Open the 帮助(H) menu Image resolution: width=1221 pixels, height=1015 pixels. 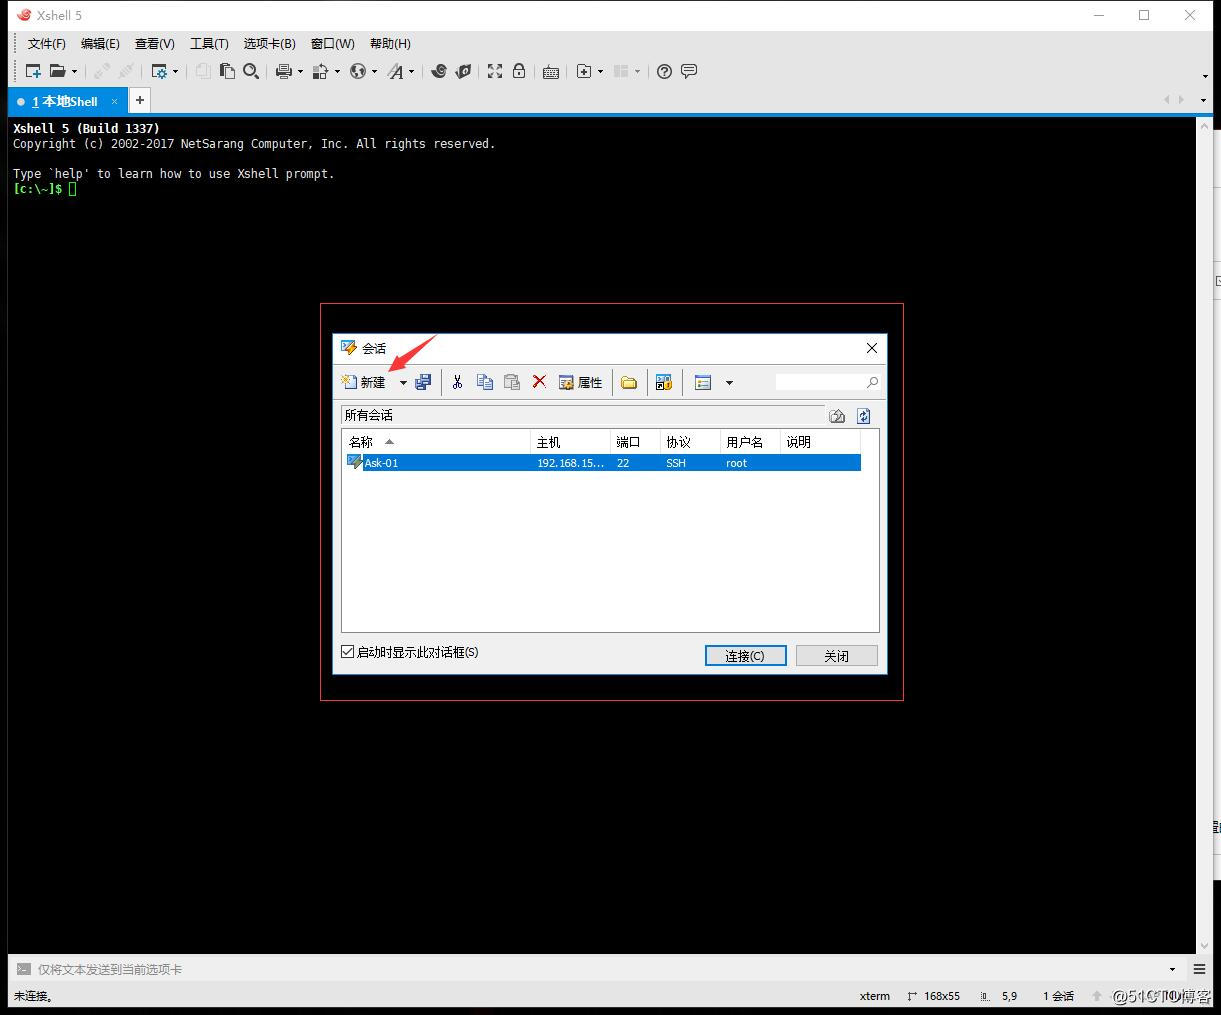click(x=390, y=44)
